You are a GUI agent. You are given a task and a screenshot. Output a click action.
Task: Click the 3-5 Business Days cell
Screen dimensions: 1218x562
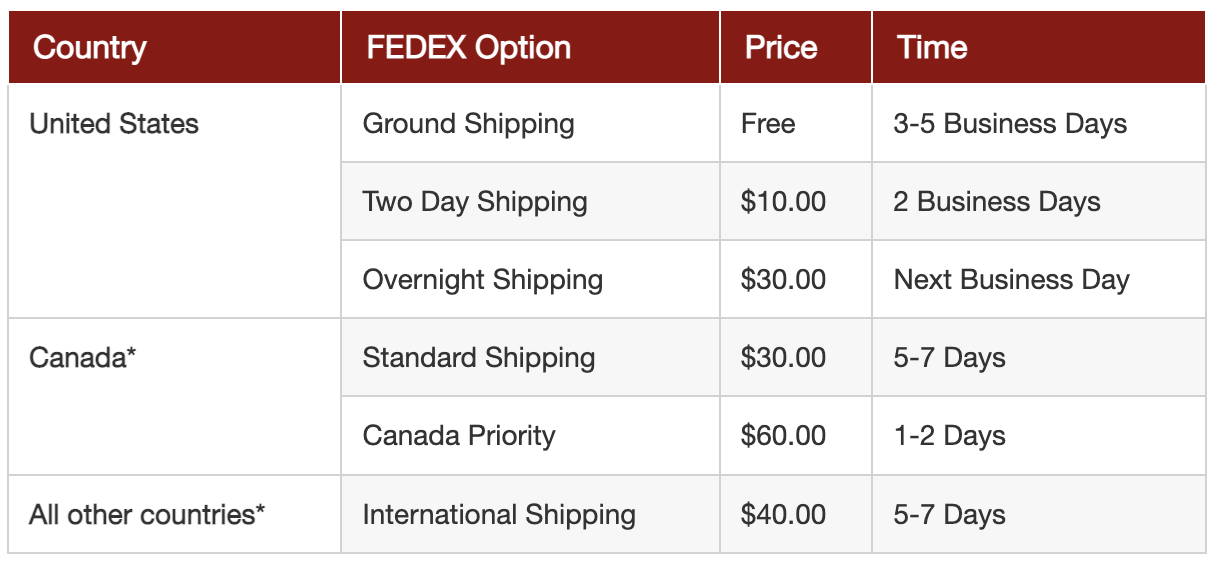tap(1039, 123)
